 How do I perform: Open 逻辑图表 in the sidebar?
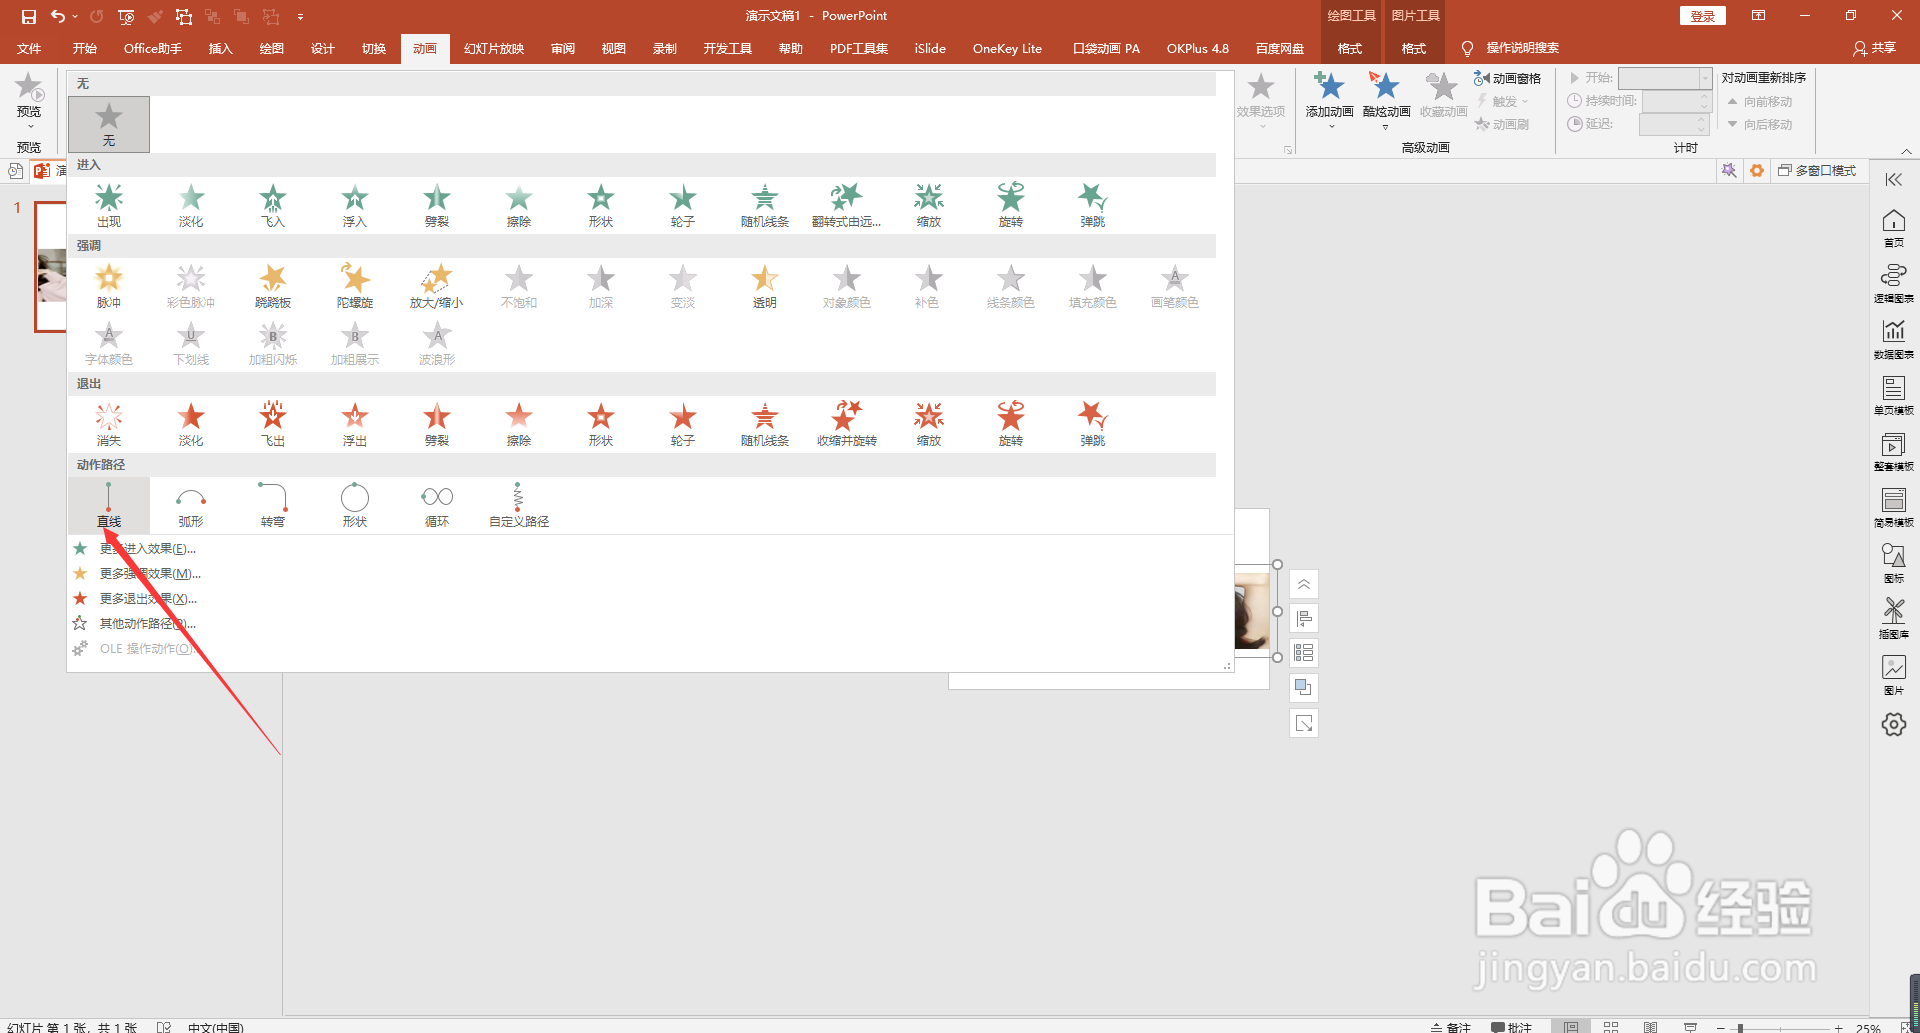pos(1894,284)
